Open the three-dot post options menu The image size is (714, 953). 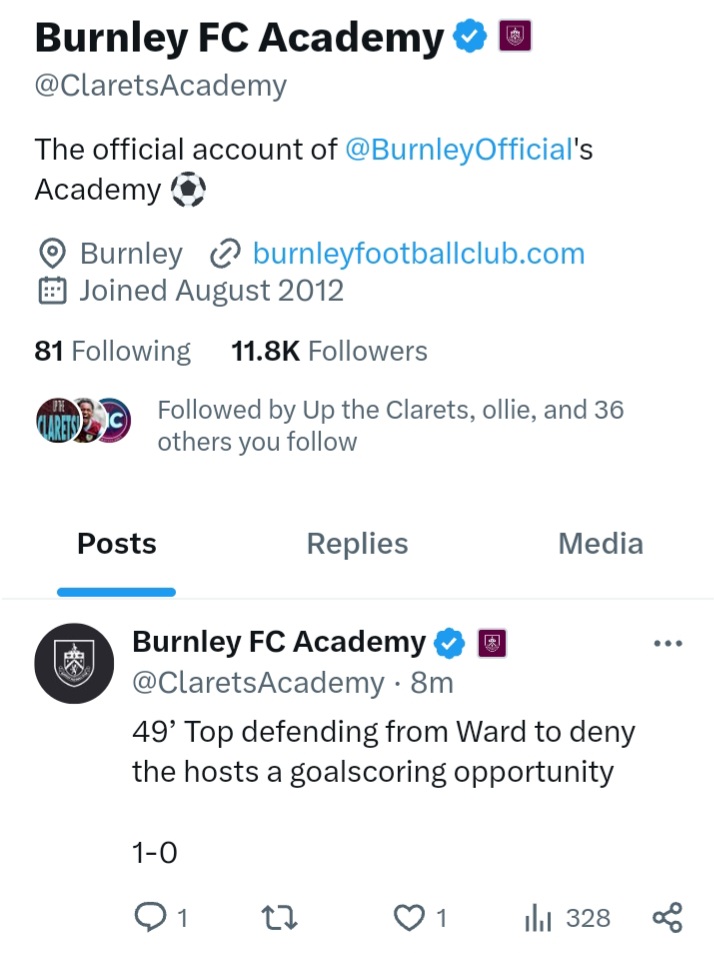(667, 644)
